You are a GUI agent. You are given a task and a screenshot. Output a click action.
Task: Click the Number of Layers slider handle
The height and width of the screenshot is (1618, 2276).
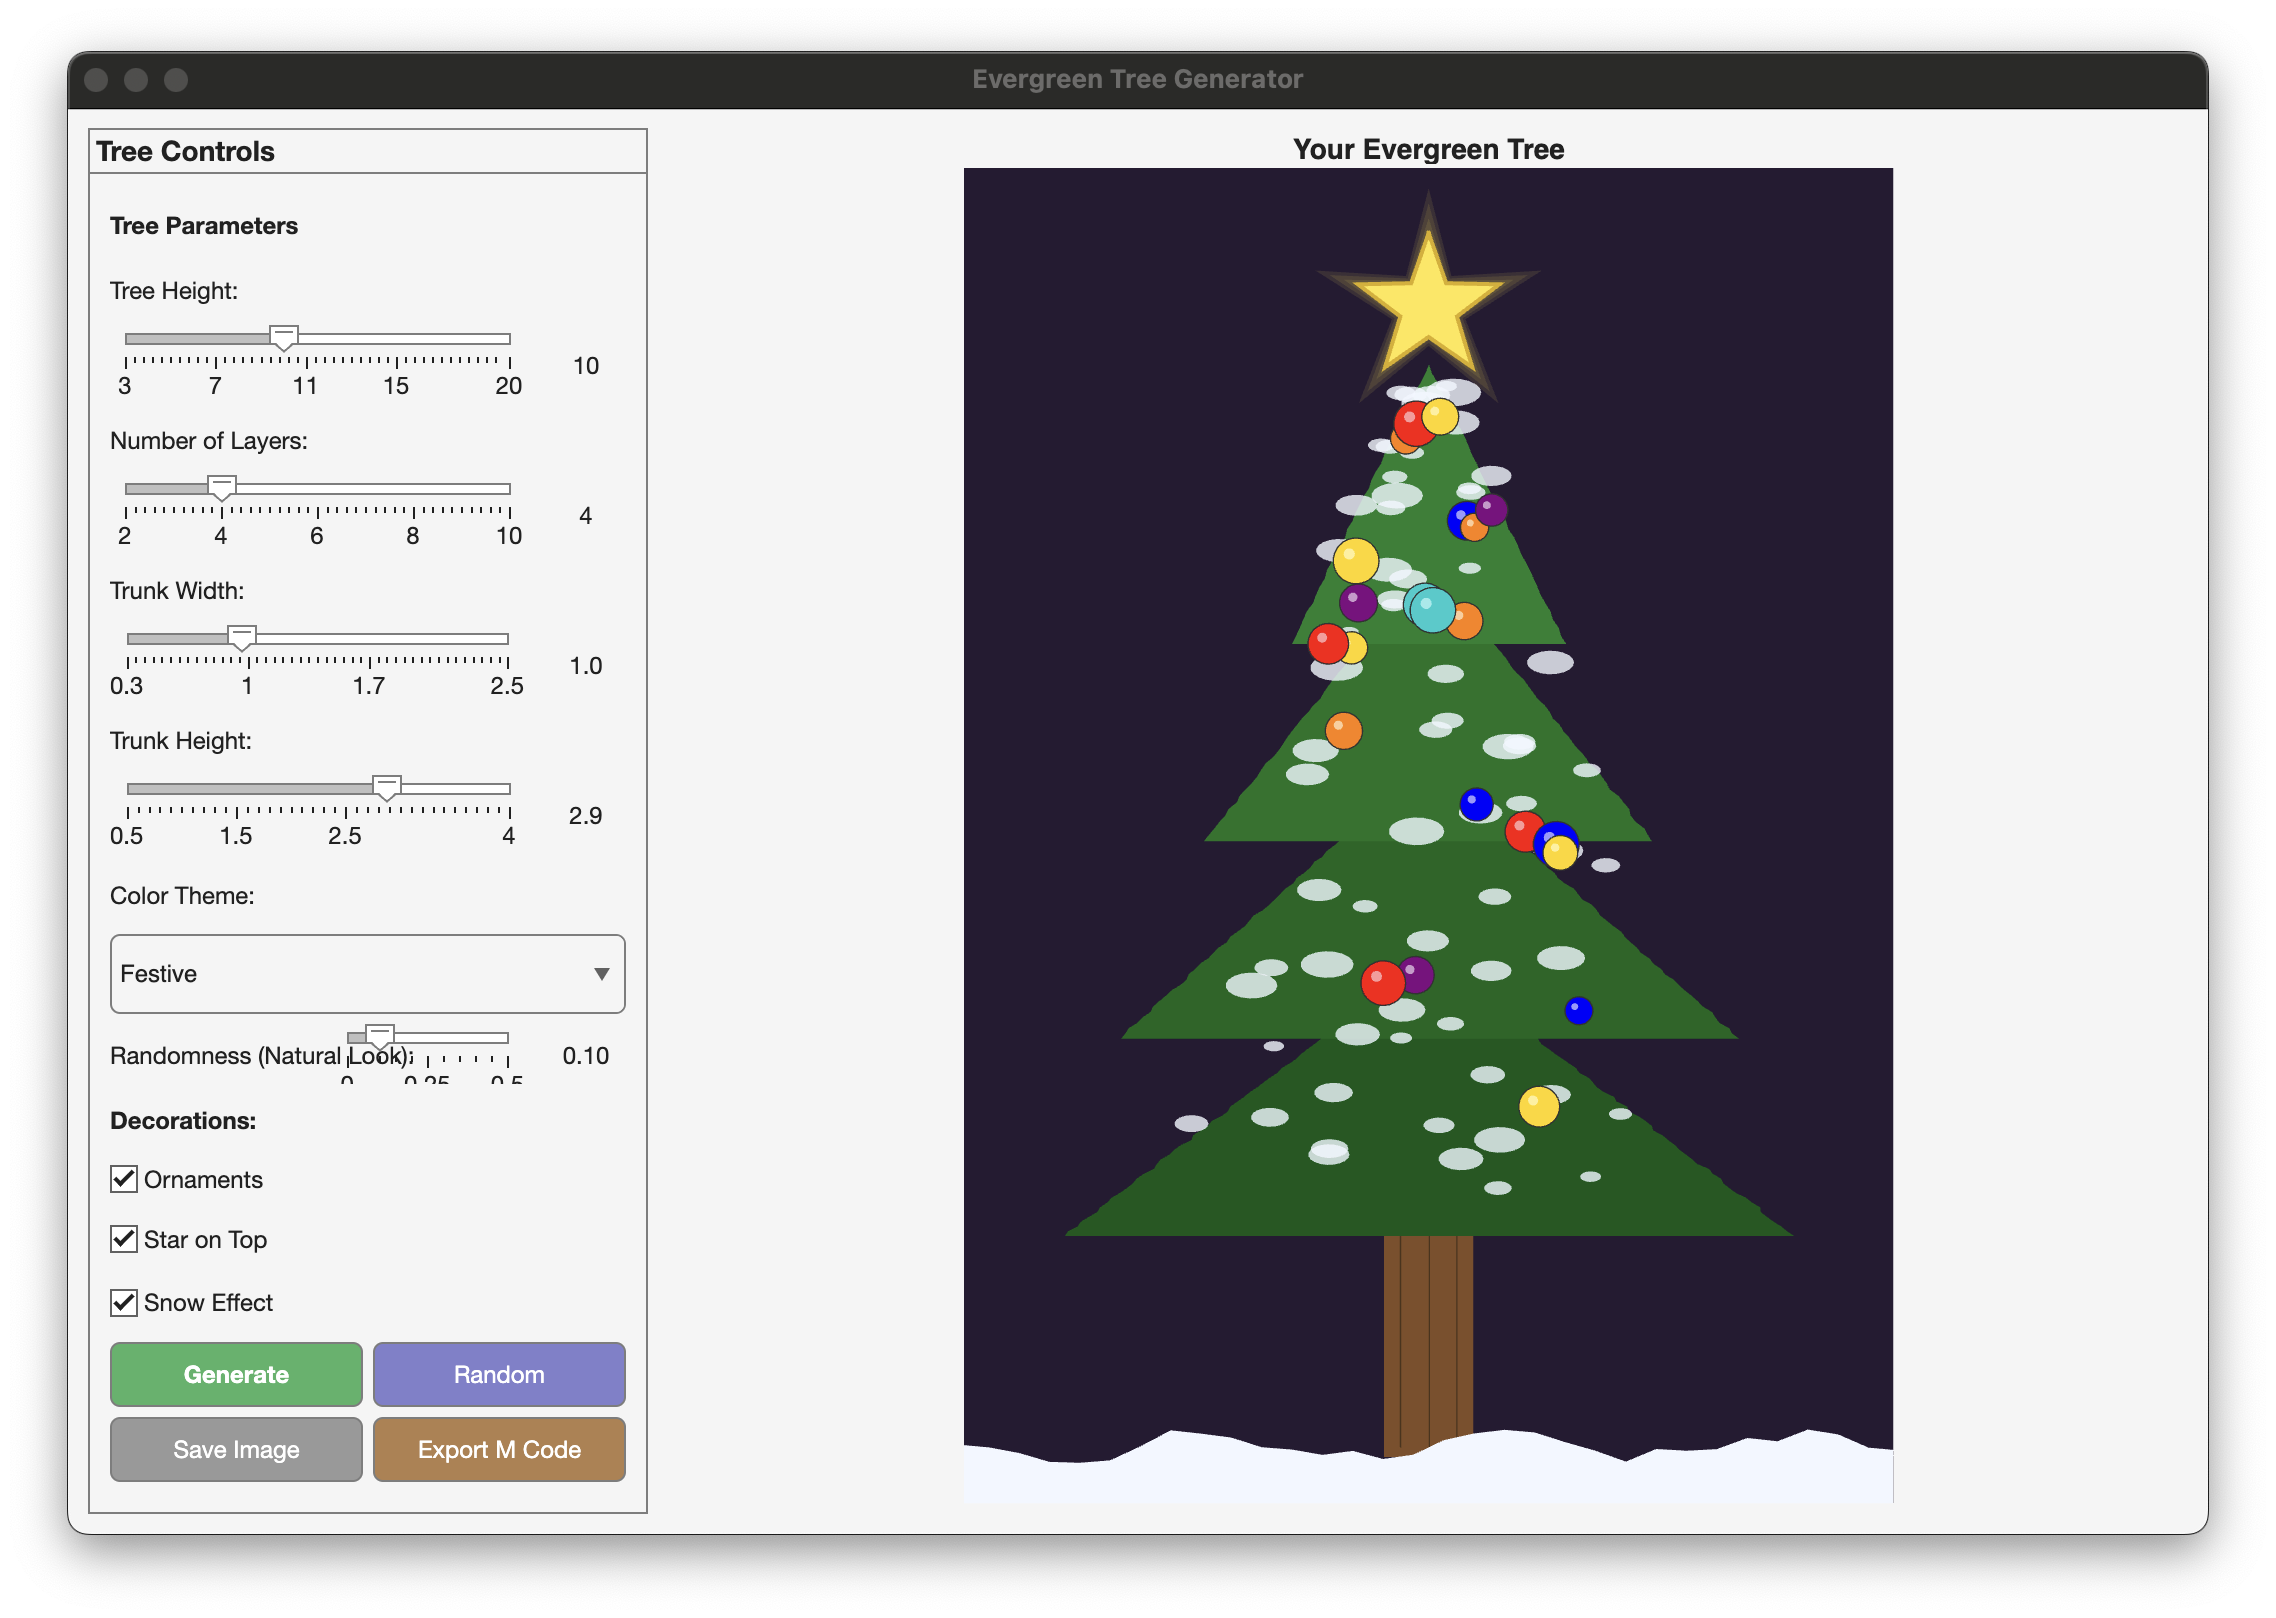click(x=222, y=488)
